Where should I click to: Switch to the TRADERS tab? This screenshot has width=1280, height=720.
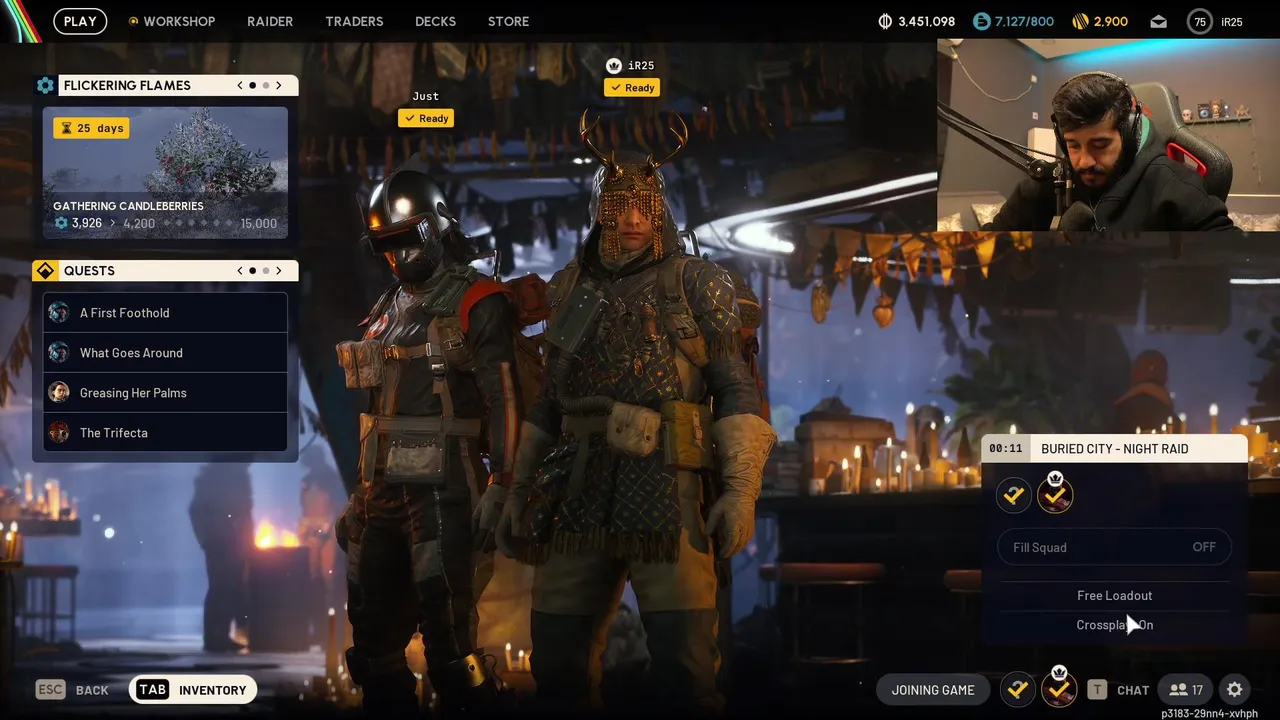(354, 21)
